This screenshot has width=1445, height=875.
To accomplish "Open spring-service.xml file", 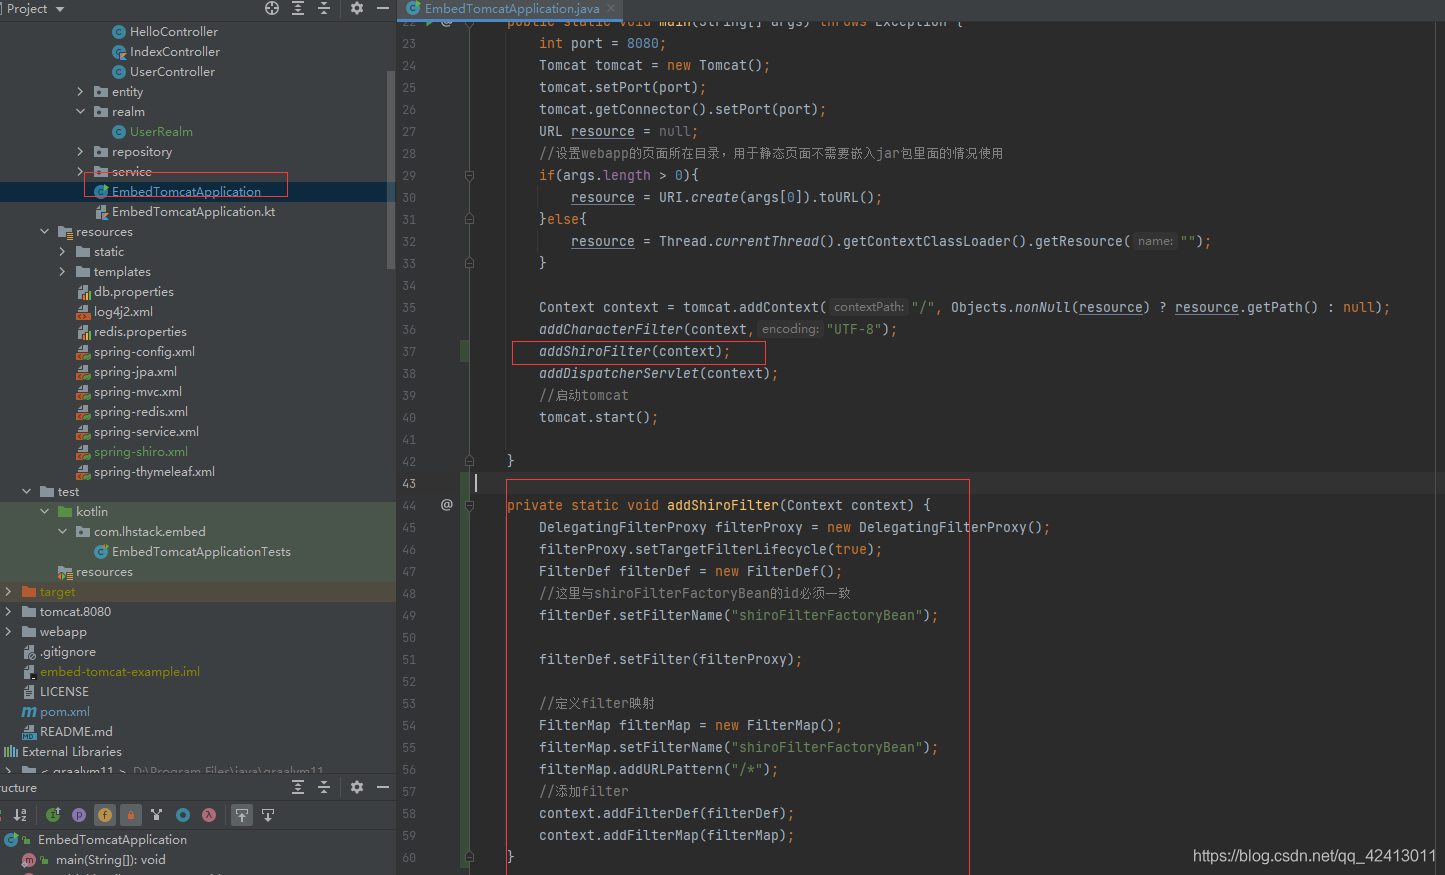I will pos(146,432).
